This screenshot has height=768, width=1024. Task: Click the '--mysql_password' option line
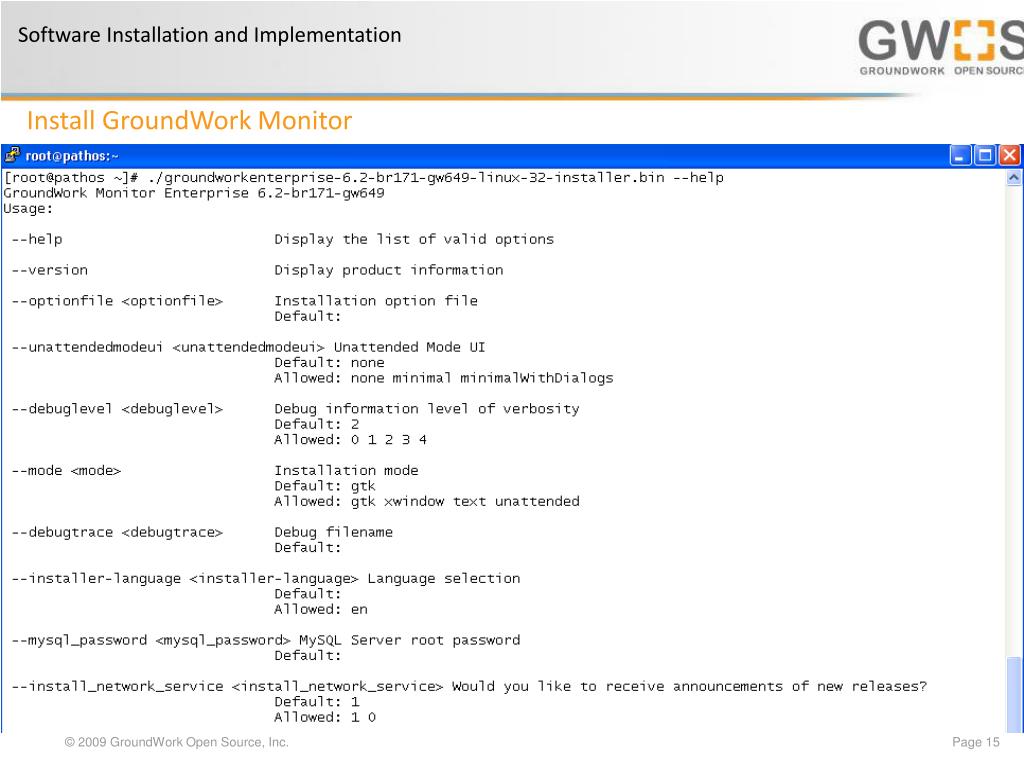(266, 640)
